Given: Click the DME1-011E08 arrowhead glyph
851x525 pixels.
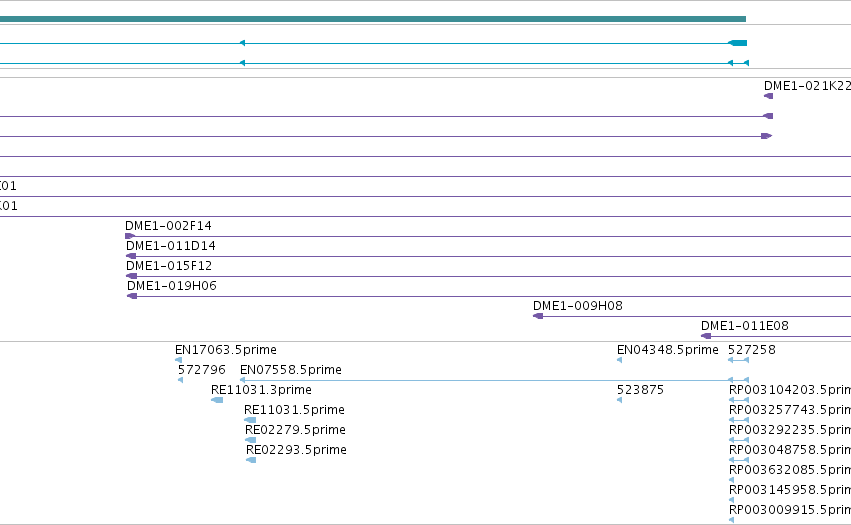Looking at the screenshot, I should point(706,336).
